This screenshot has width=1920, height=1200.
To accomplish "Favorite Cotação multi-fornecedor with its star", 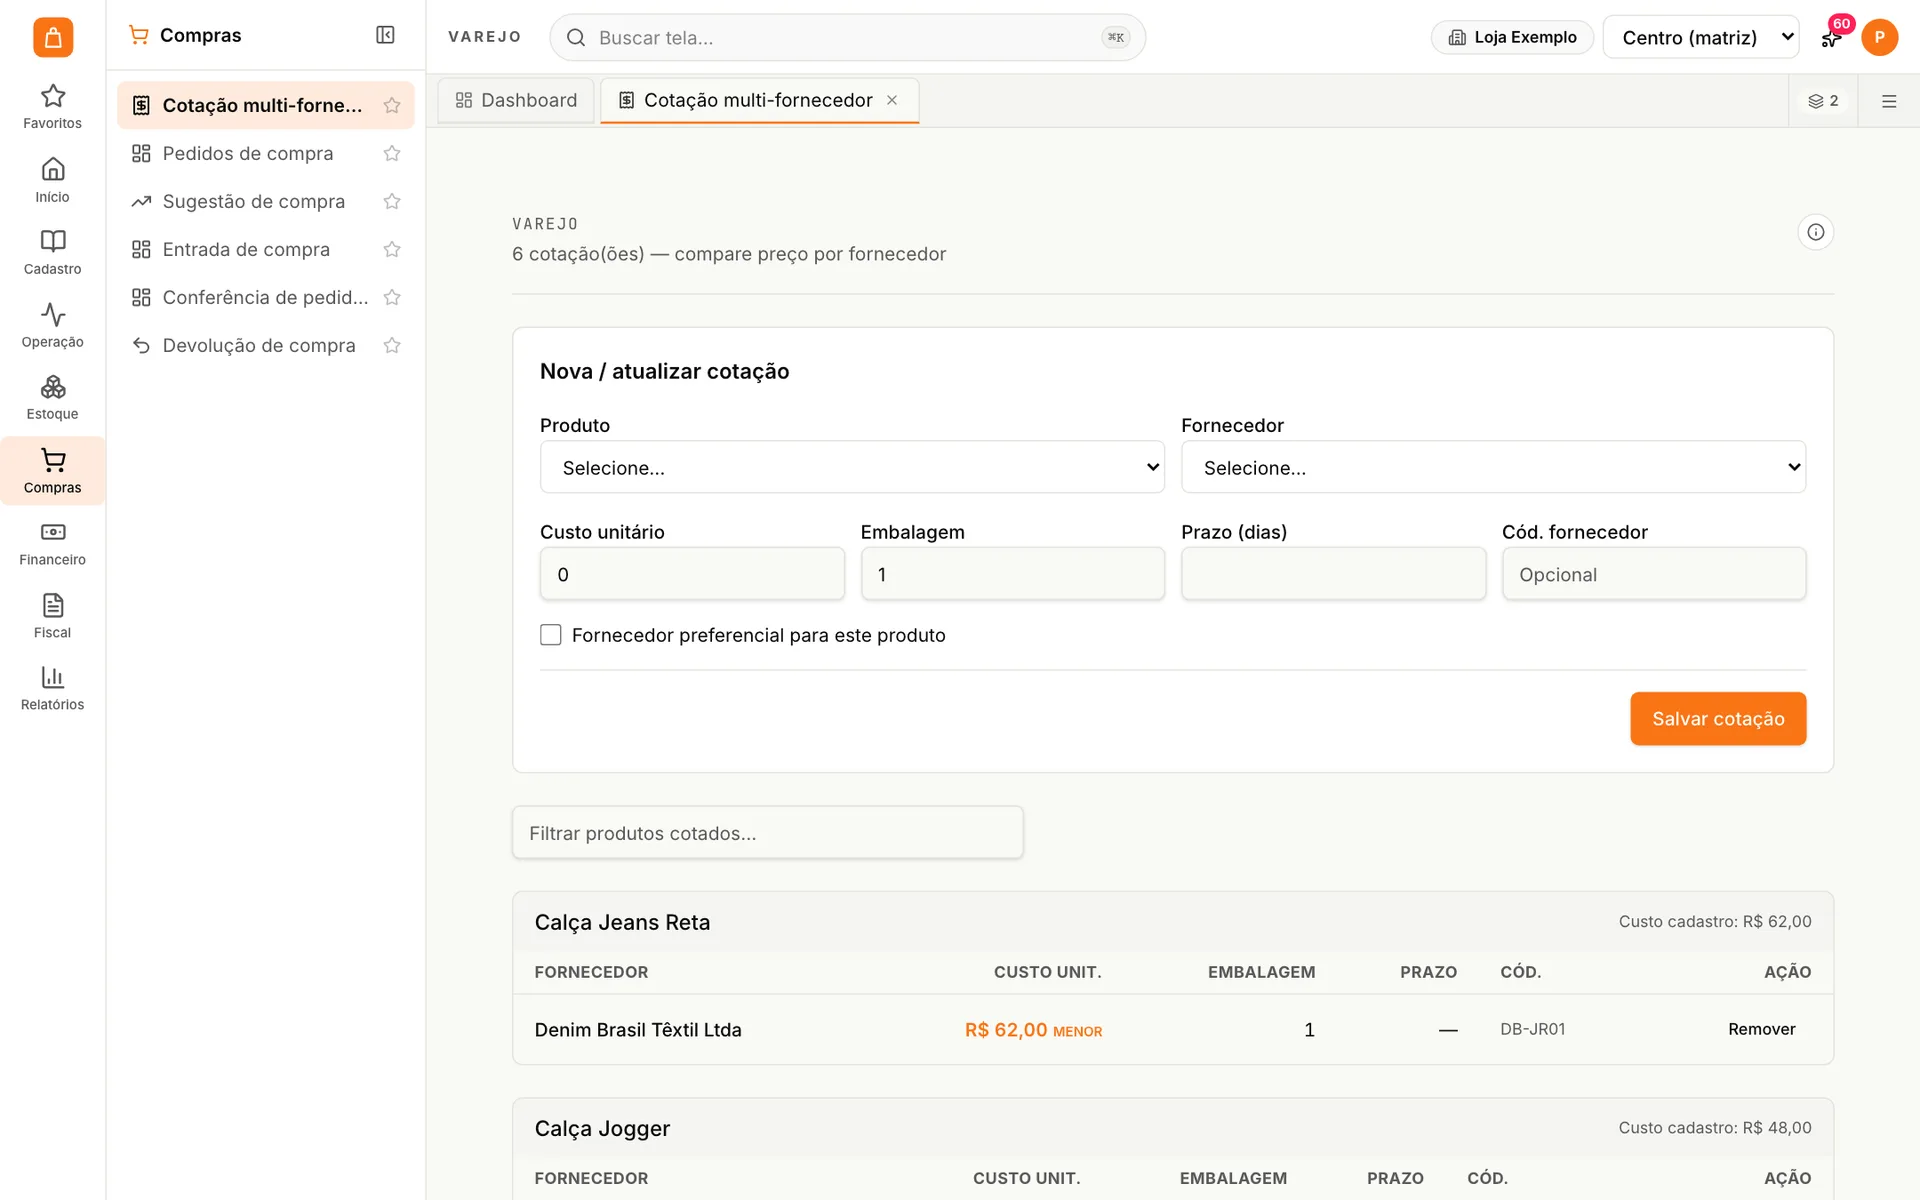I will pos(392,105).
